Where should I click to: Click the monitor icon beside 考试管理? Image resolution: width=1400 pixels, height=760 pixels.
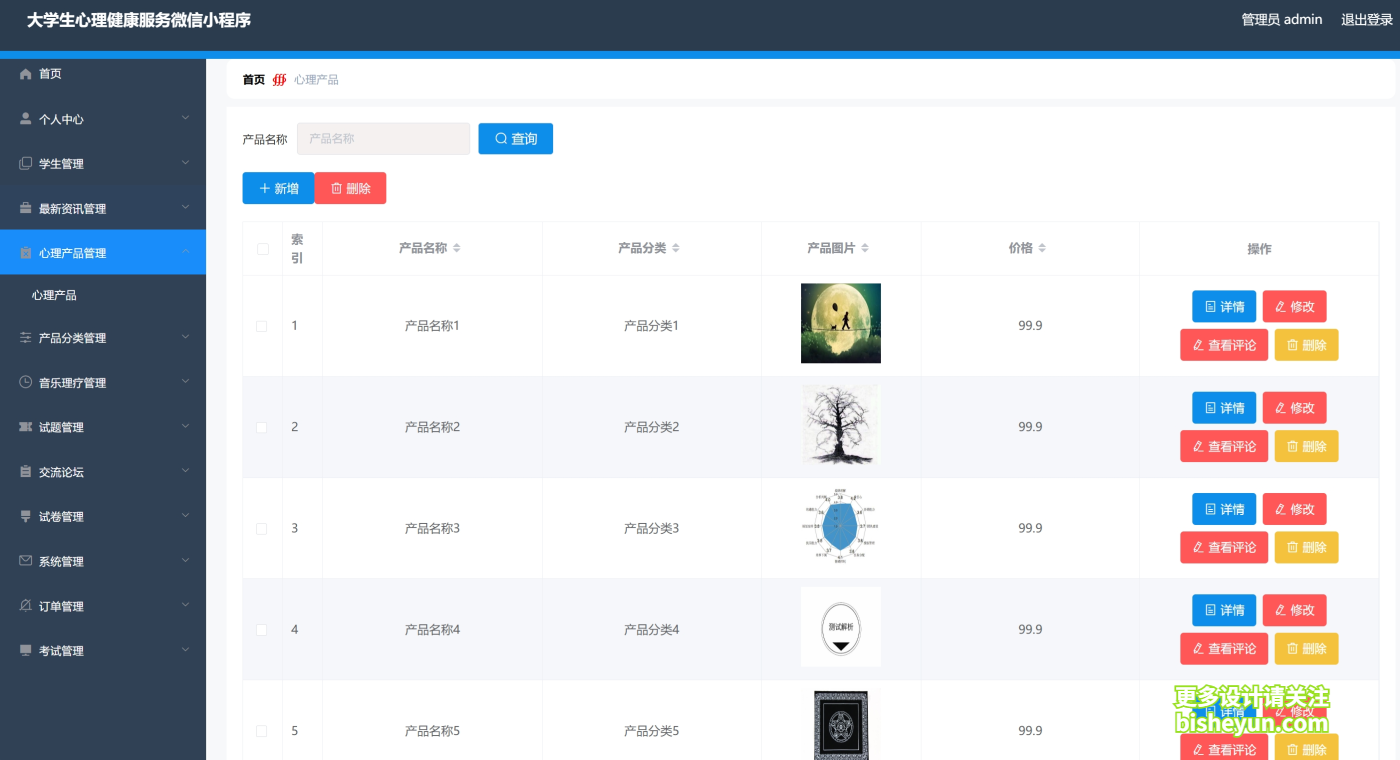point(26,651)
